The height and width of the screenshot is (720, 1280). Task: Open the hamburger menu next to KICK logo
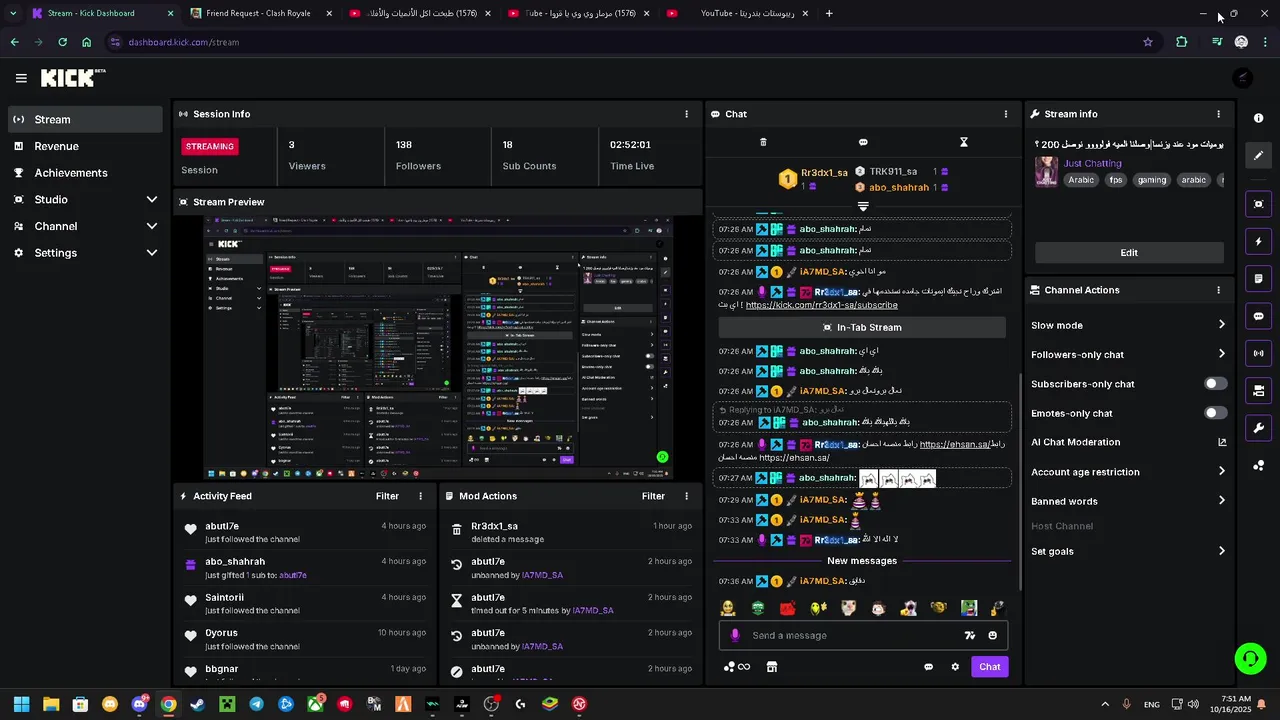click(21, 78)
